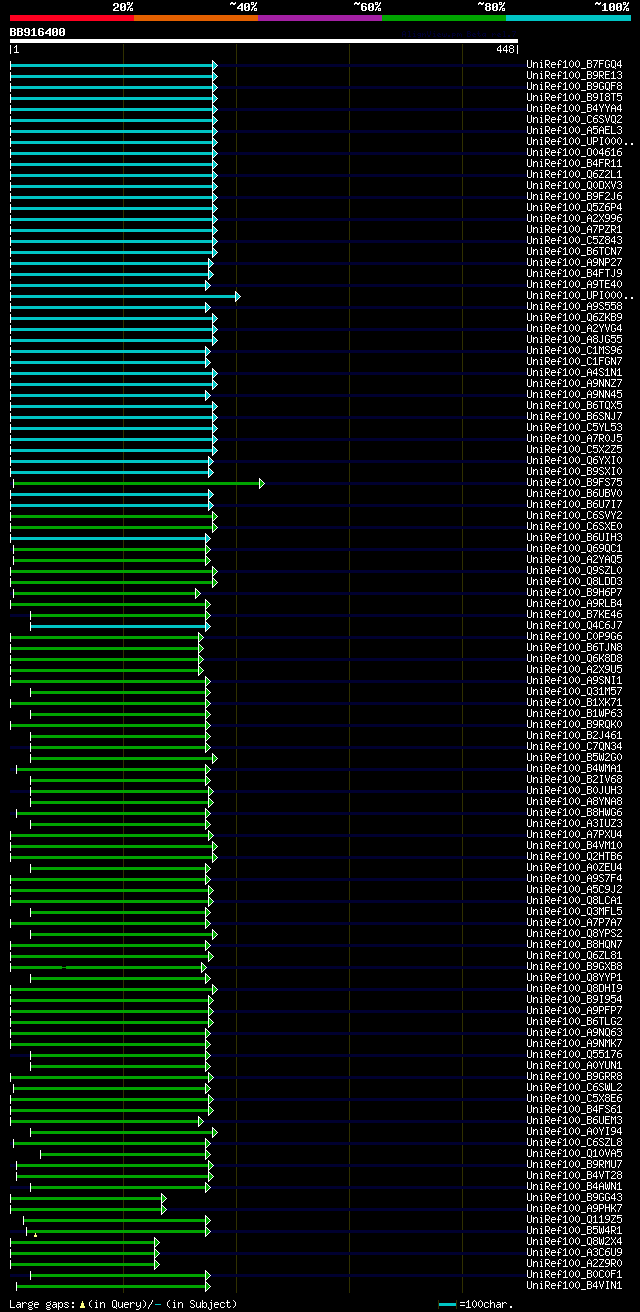The height and width of the screenshot is (1312, 640).
Task: Select subject UniRef100_Q6Z2L1
Action: pyautogui.click(x=574, y=175)
